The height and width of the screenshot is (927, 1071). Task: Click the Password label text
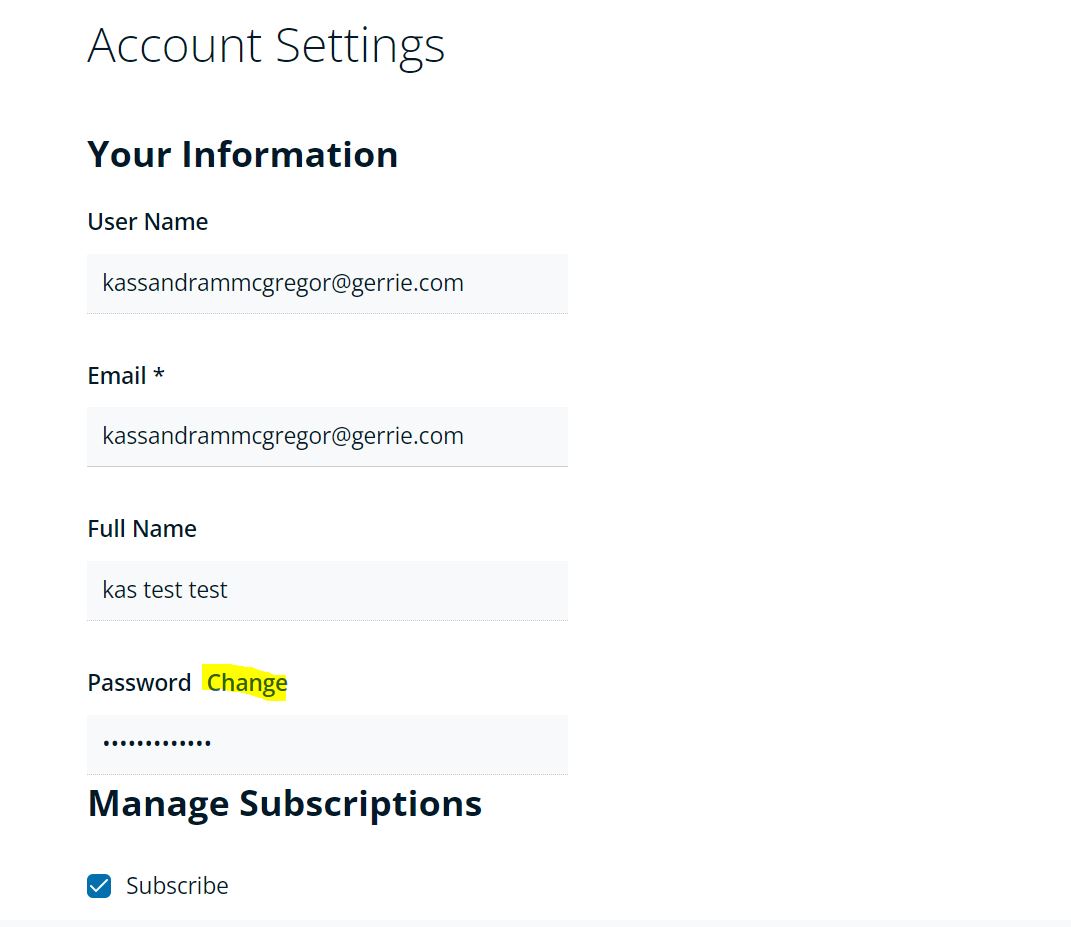tap(139, 683)
